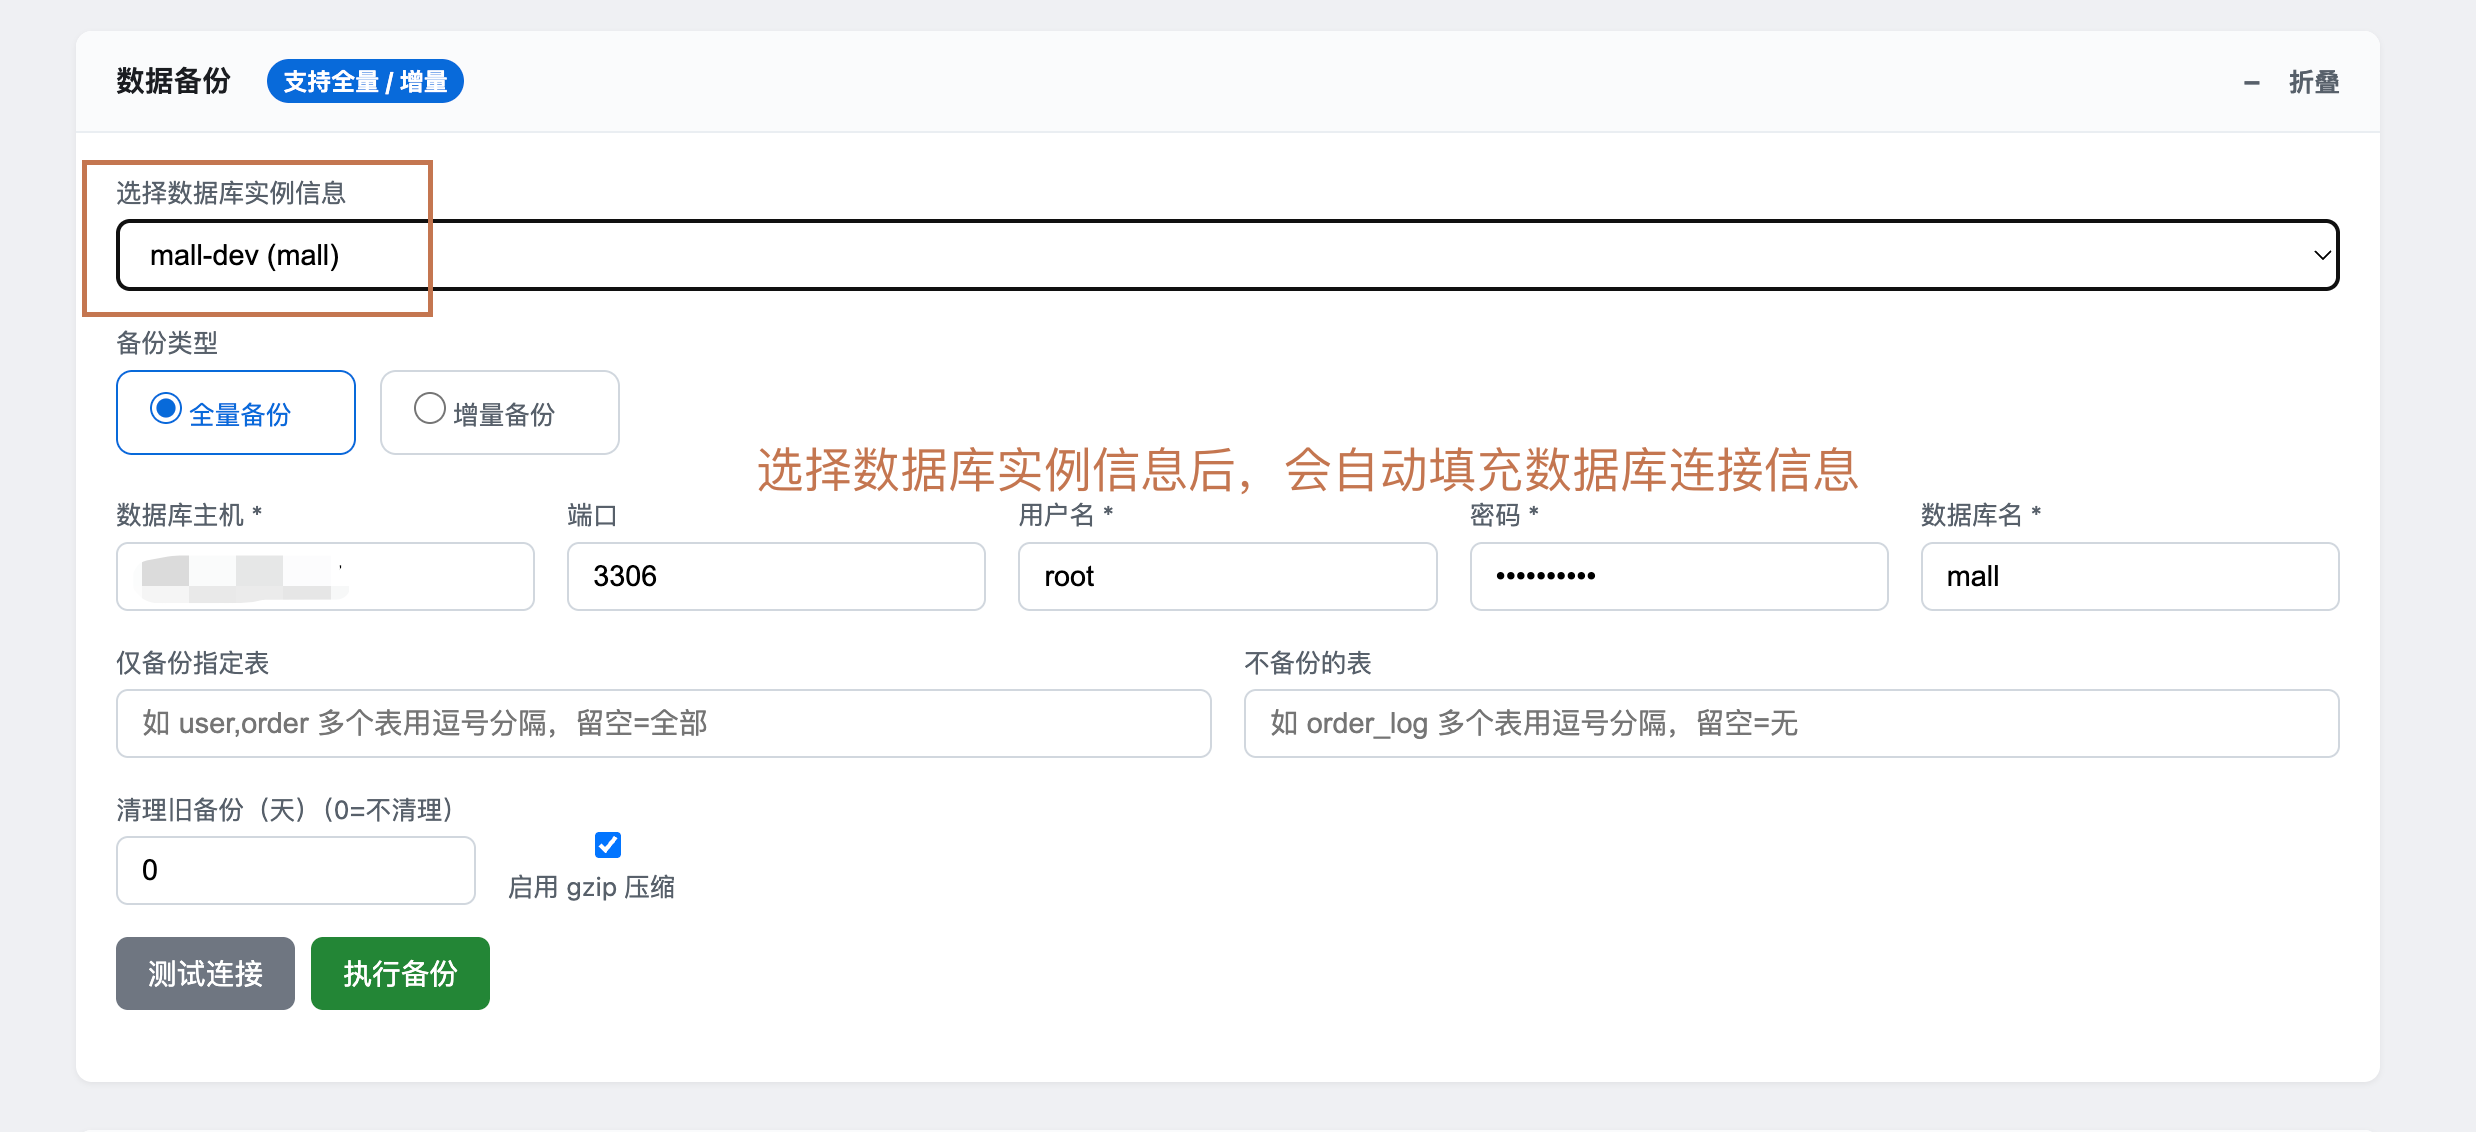This screenshot has width=2476, height=1132.
Task: Select the 增量备份 radio option
Action: point(430,408)
